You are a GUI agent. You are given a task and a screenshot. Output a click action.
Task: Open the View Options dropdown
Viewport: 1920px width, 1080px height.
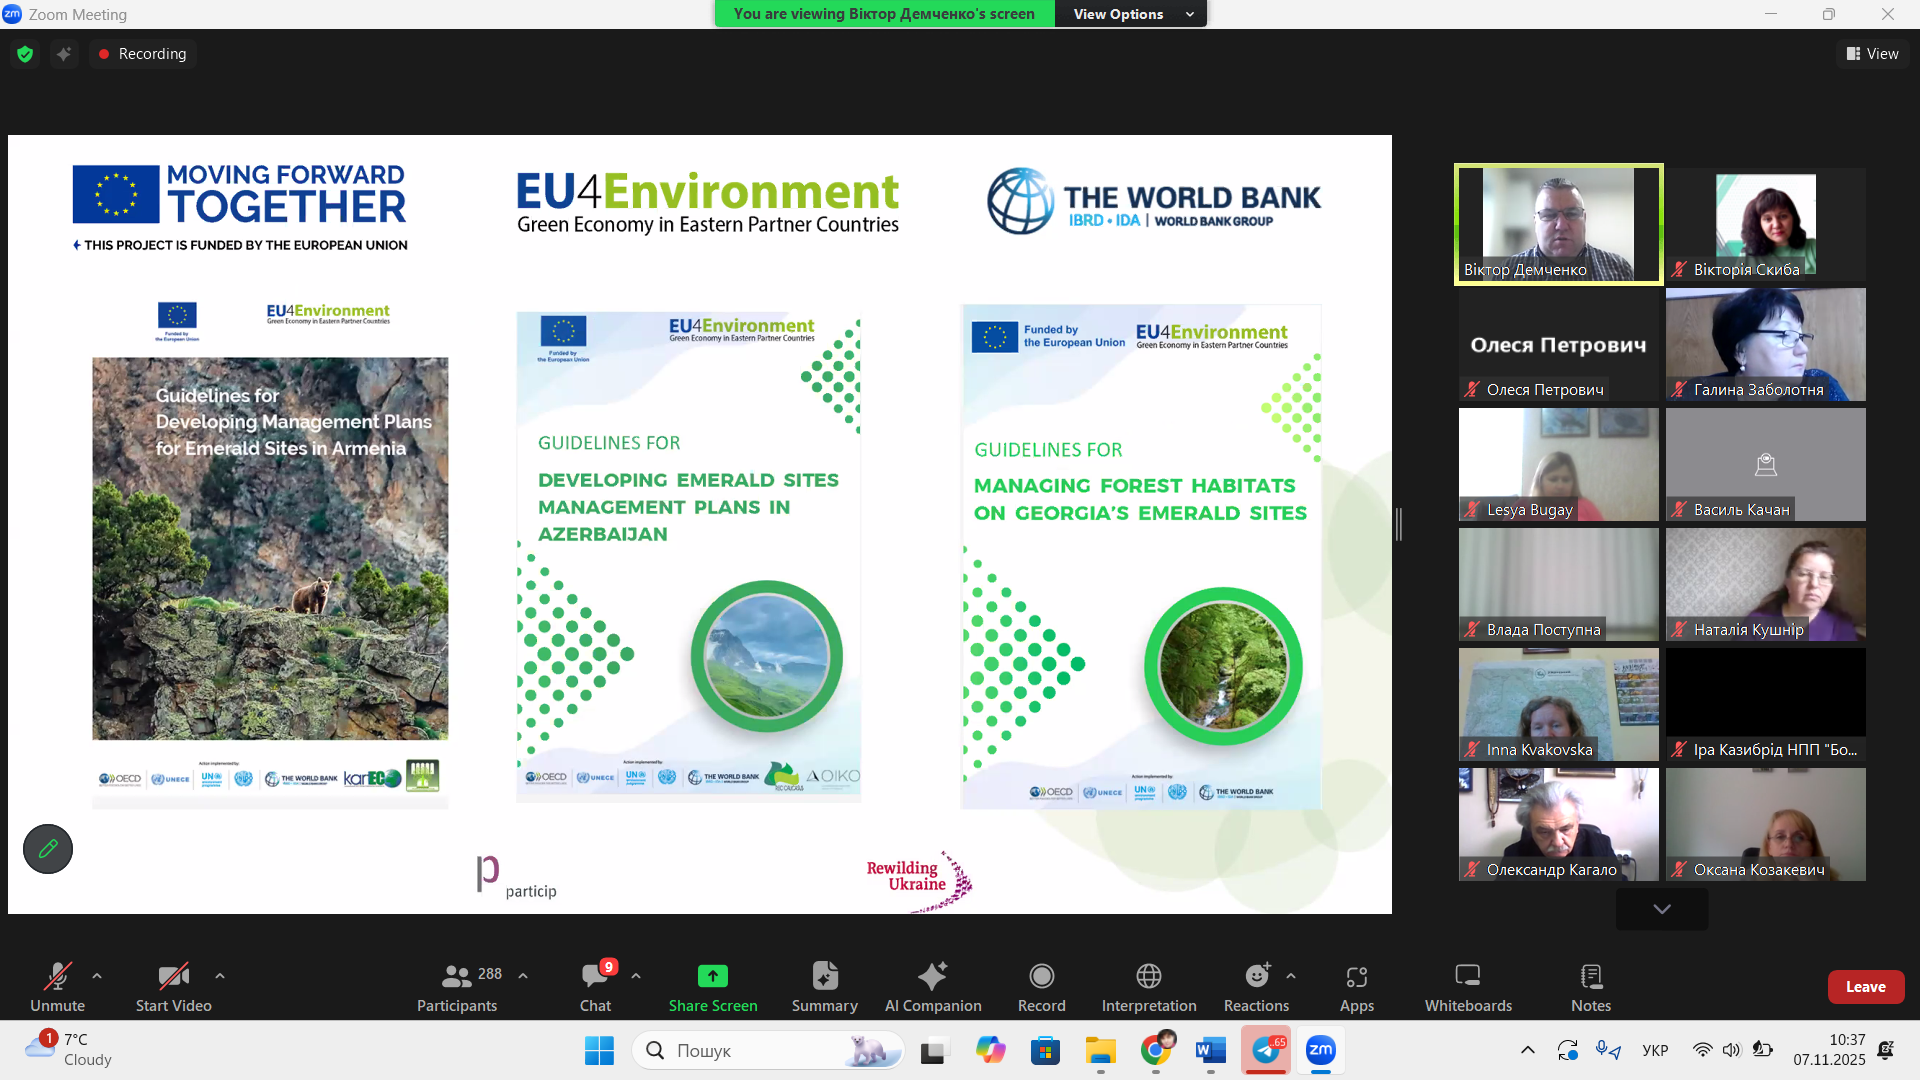pyautogui.click(x=1132, y=14)
